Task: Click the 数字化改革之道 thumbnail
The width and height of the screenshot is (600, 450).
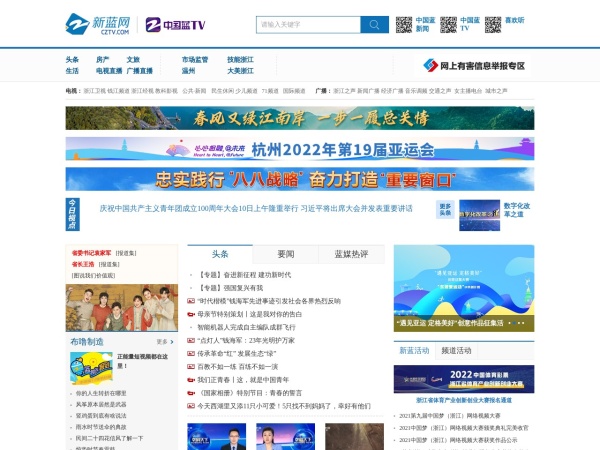Action: [482, 213]
